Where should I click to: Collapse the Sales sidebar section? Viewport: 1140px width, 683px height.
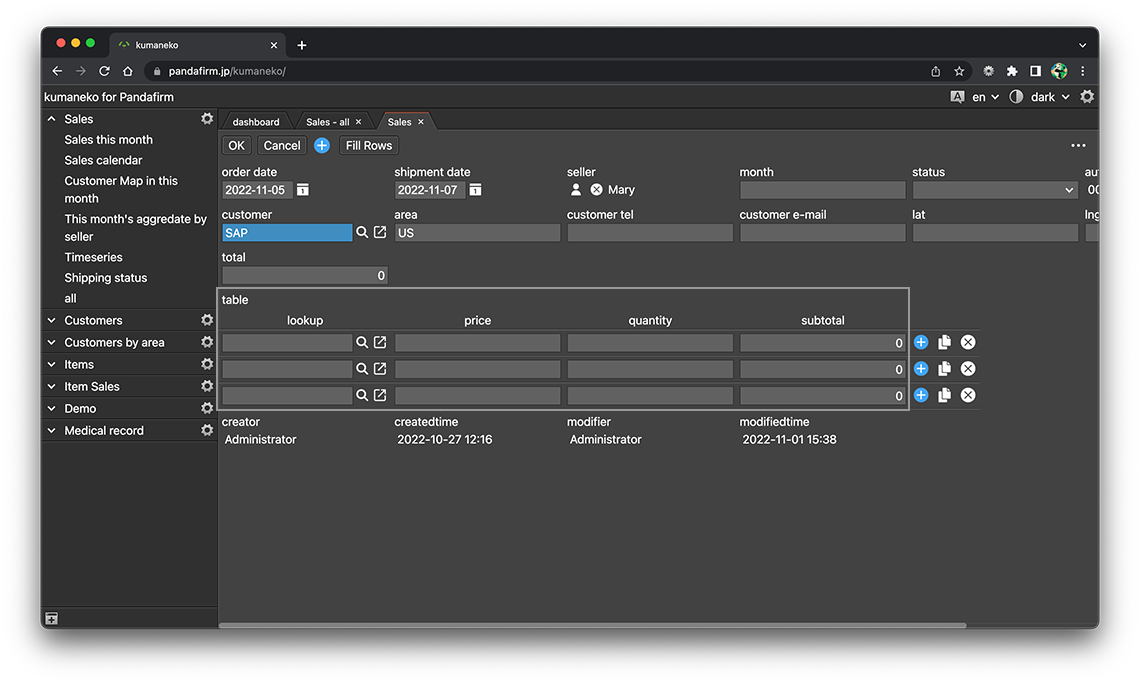[x=52, y=119]
